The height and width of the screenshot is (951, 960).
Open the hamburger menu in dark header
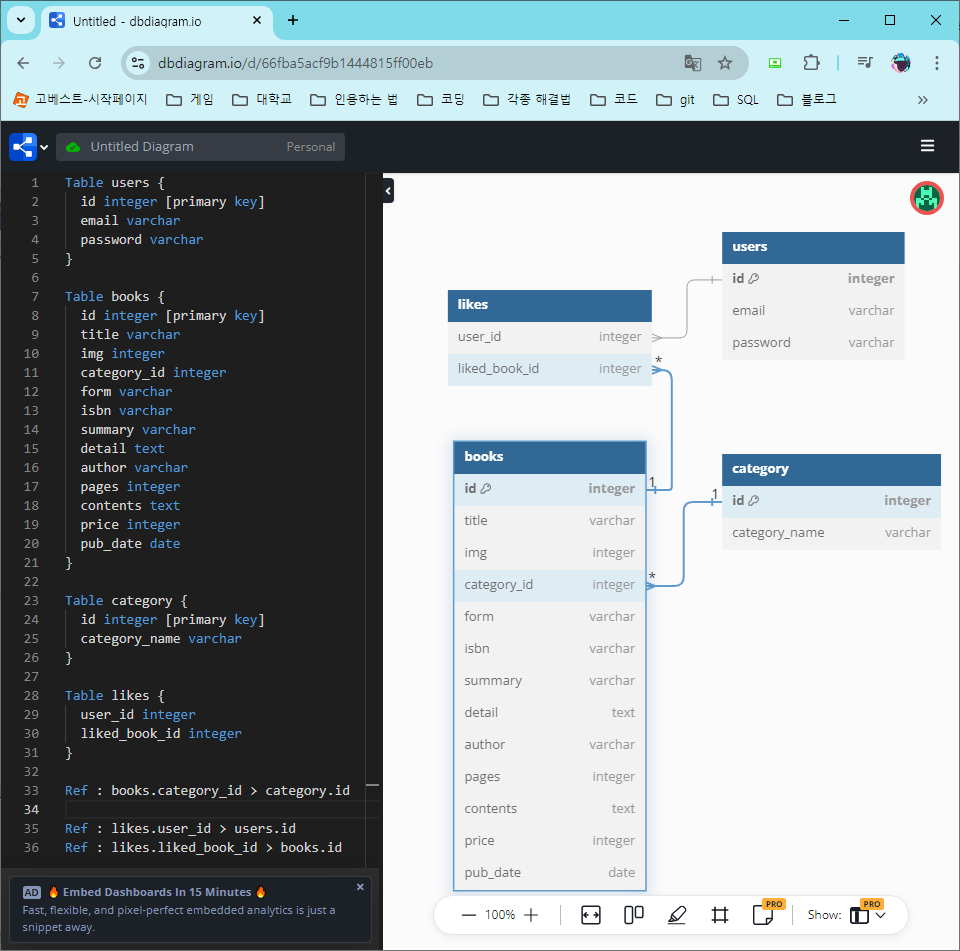point(927,146)
